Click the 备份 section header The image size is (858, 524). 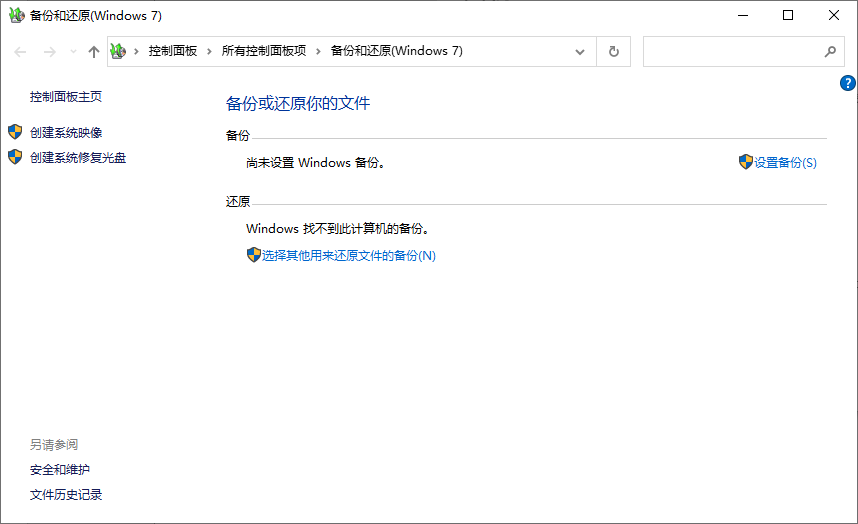237,136
